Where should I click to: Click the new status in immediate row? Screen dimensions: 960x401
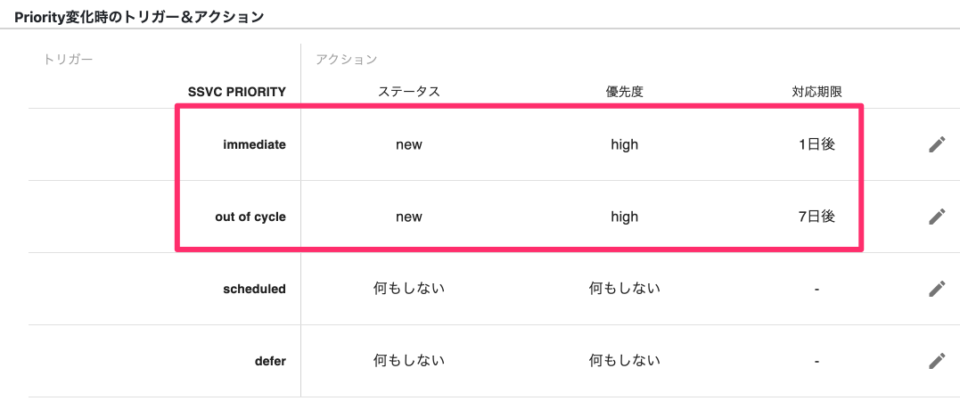click(x=409, y=145)
